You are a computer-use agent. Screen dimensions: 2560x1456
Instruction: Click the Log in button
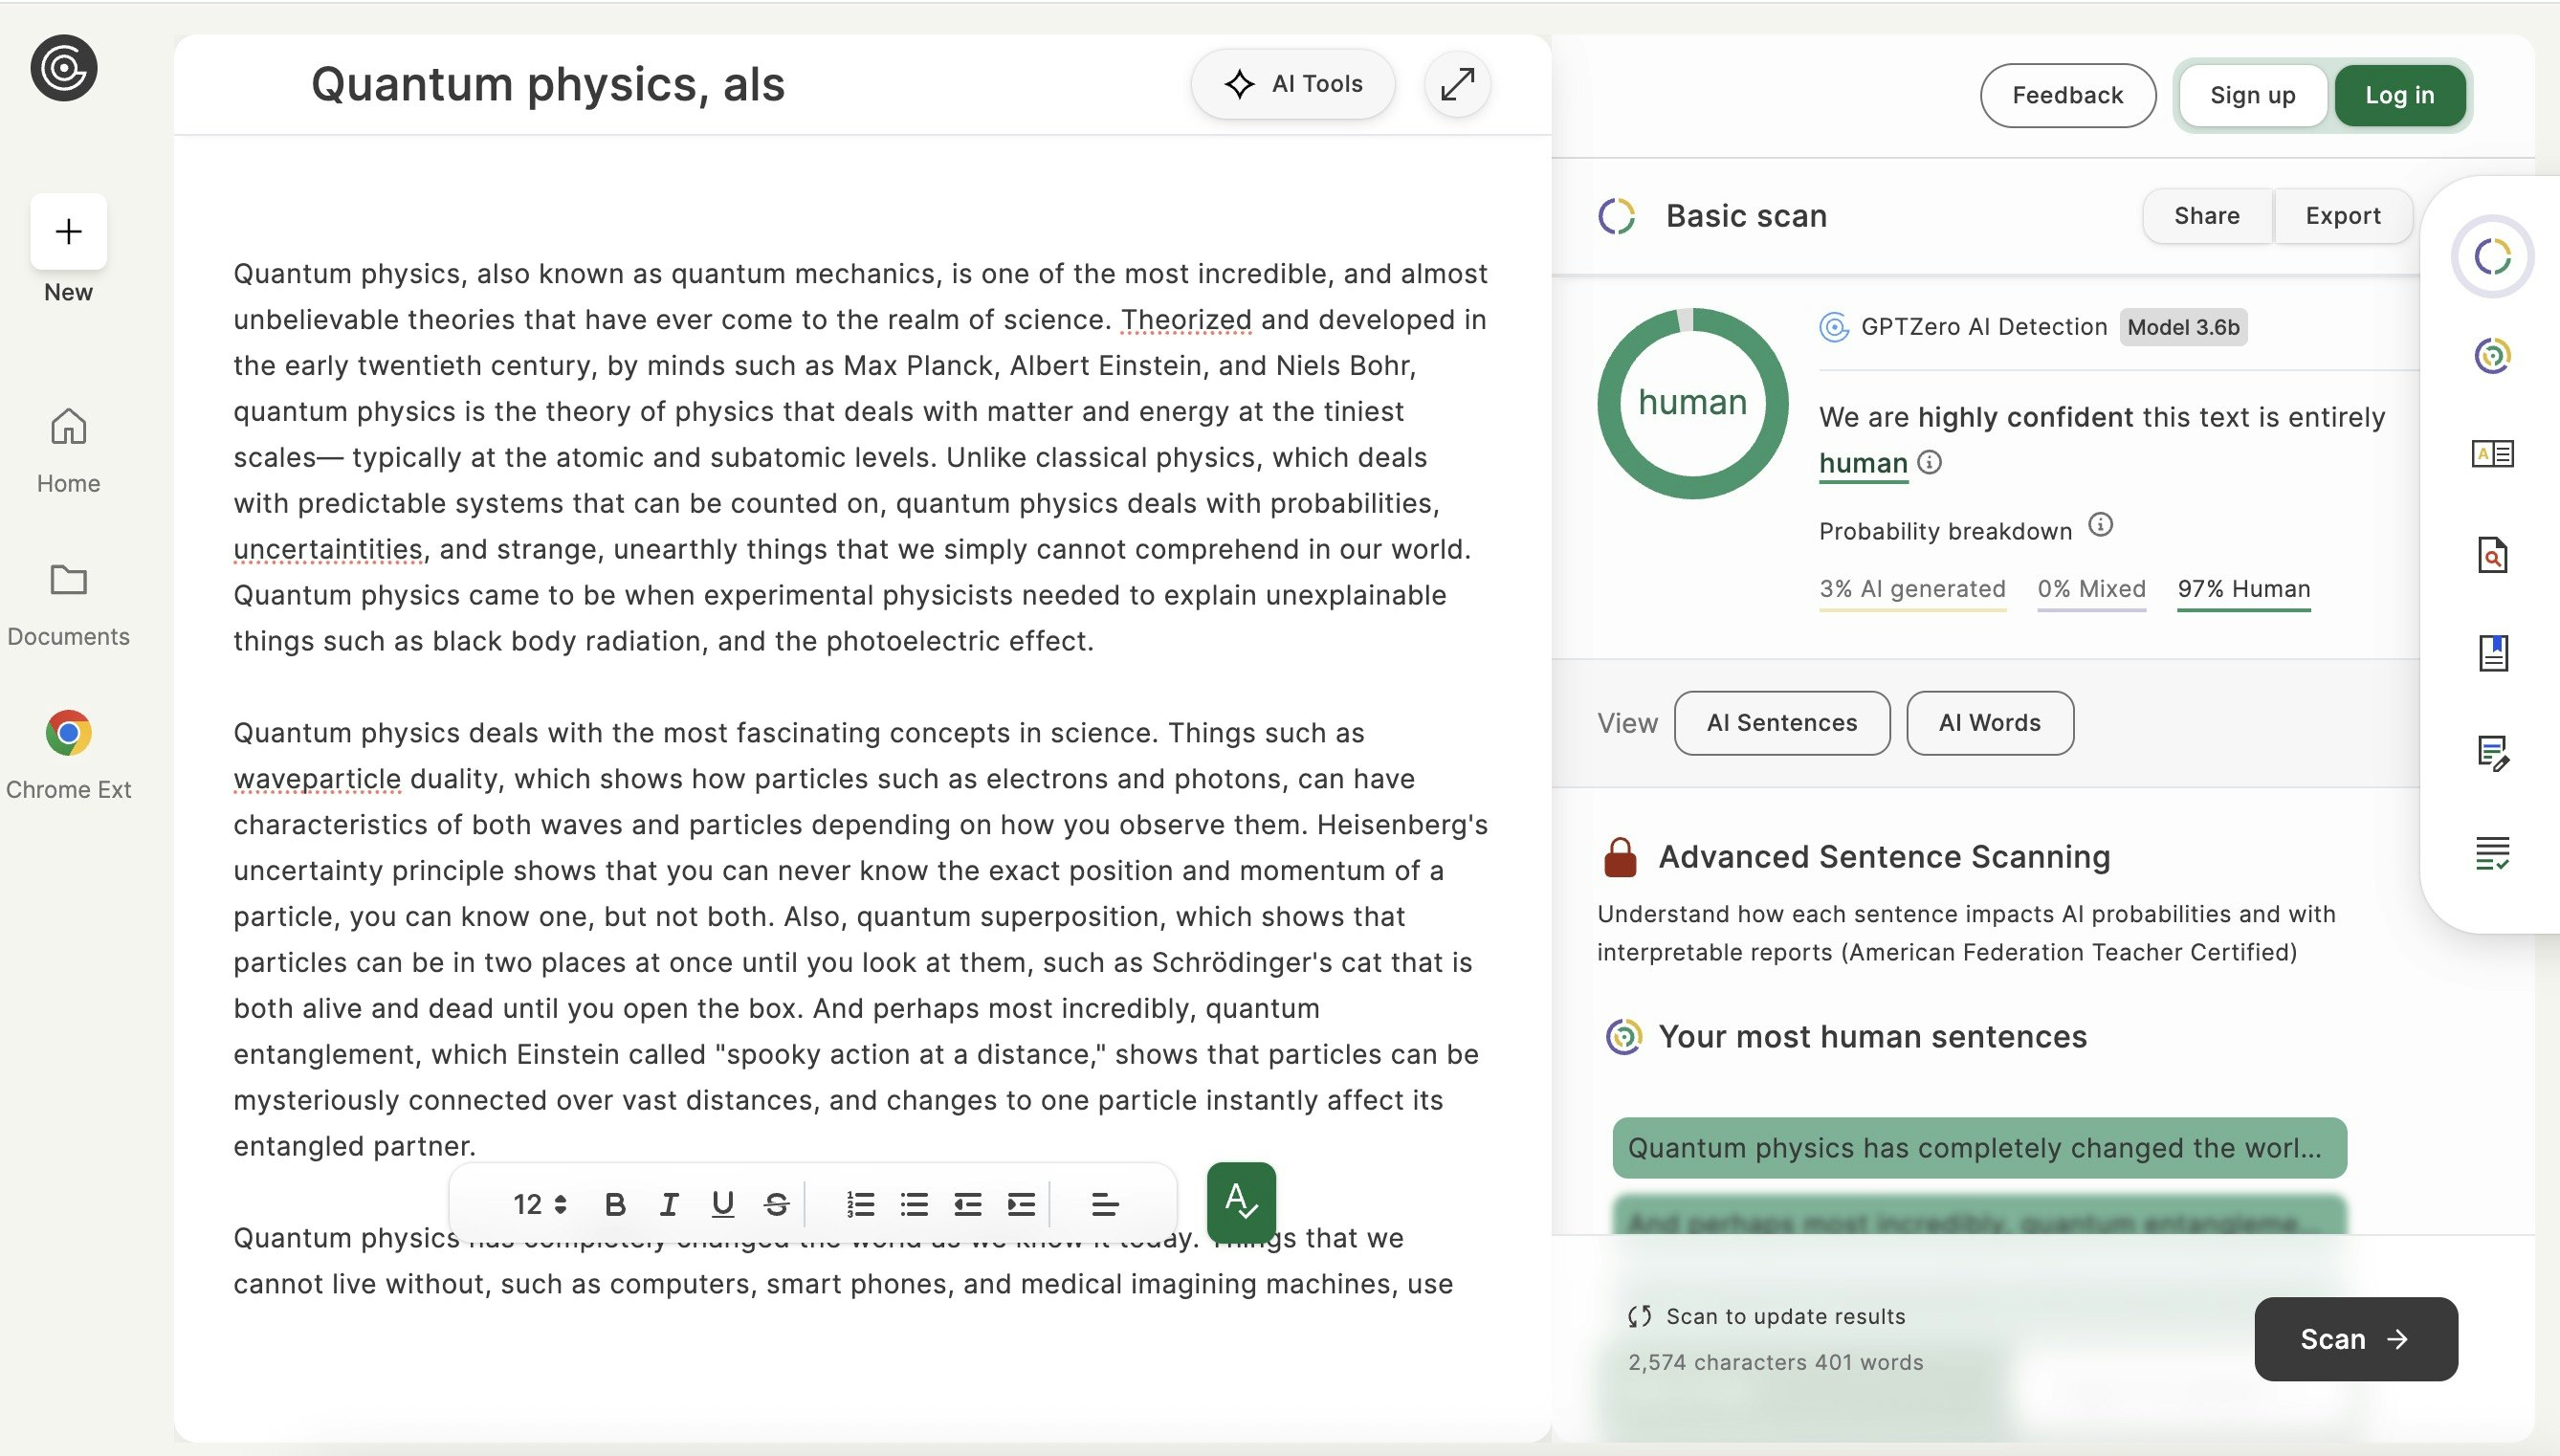[2399, 95]
